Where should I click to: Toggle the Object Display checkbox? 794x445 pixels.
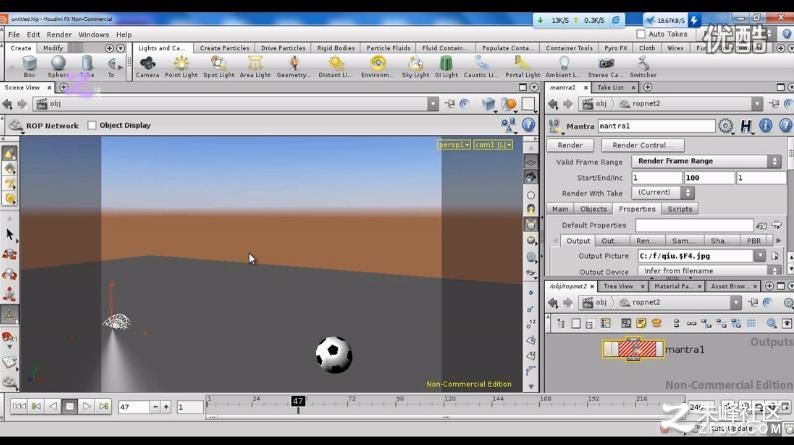92,125
